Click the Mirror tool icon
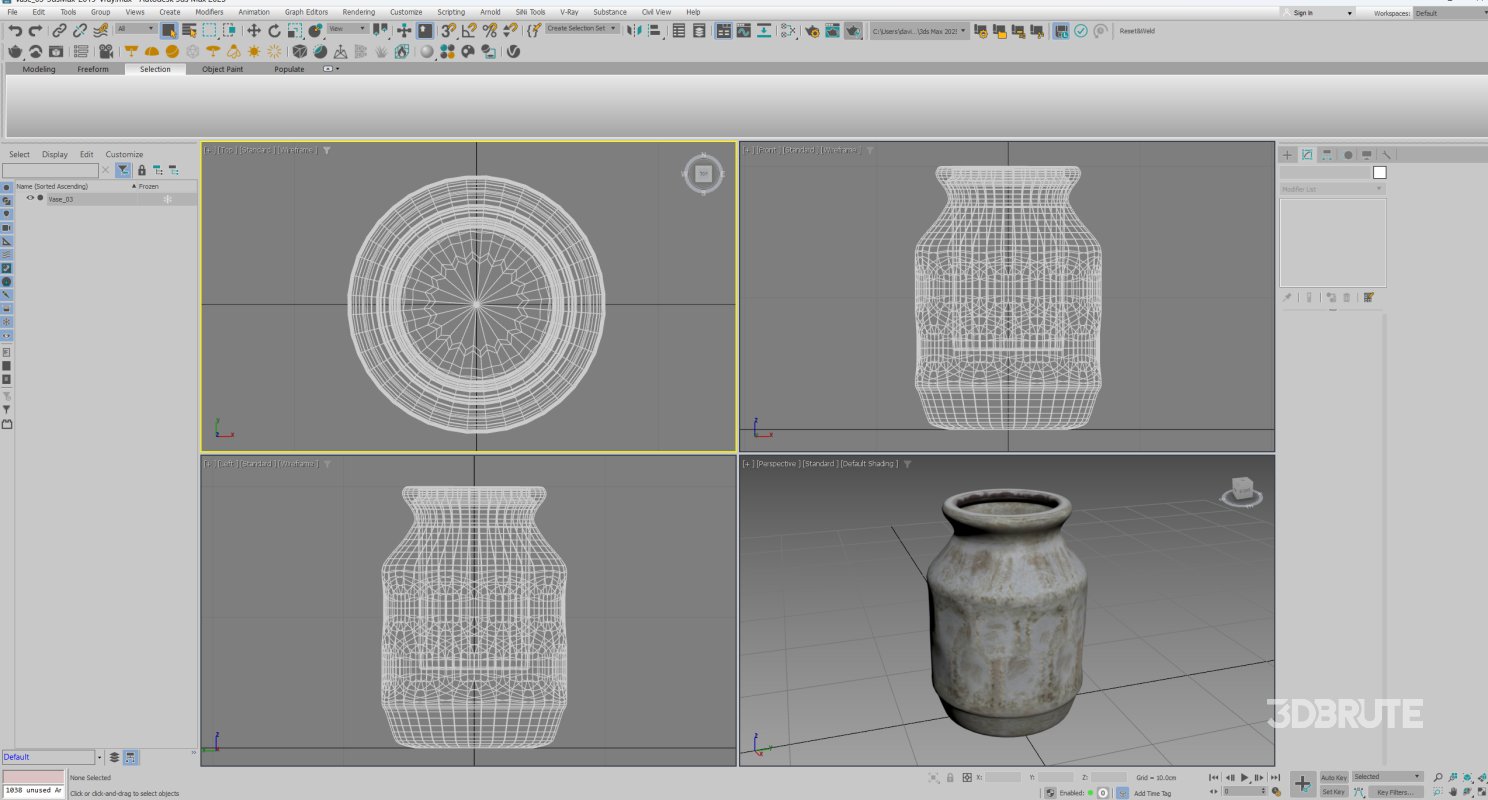 pos(635,30)
